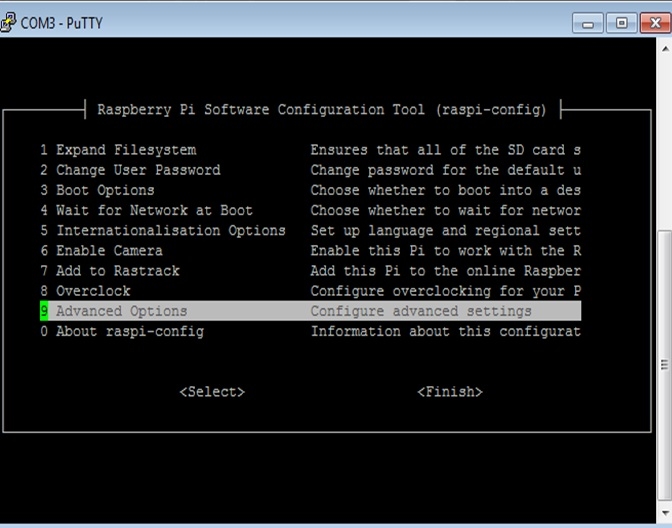Activate the <Finish> button
The image size is (672, 528).
tap(450, 392)
